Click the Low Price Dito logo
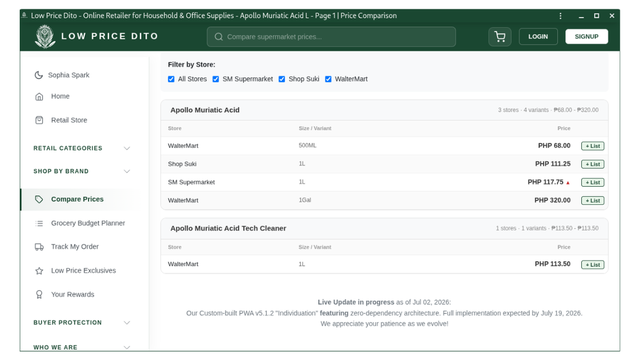The image size is (640, 360). [x=45, y=36]
